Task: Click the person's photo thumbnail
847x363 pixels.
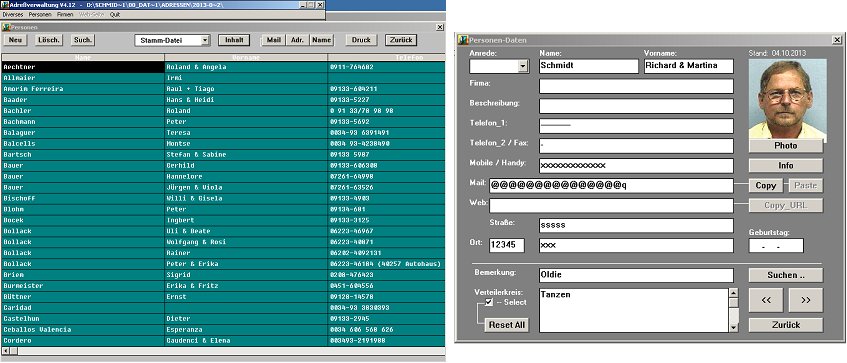Action: pyautogui.click(x=787, y=98)
